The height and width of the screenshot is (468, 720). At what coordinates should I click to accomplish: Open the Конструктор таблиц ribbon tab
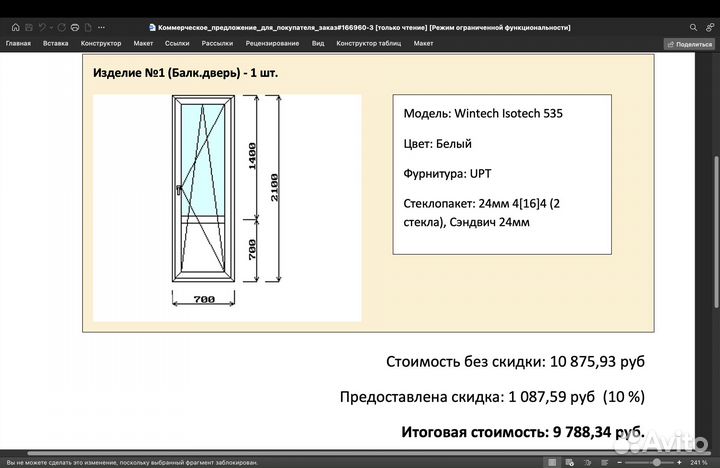369,43
